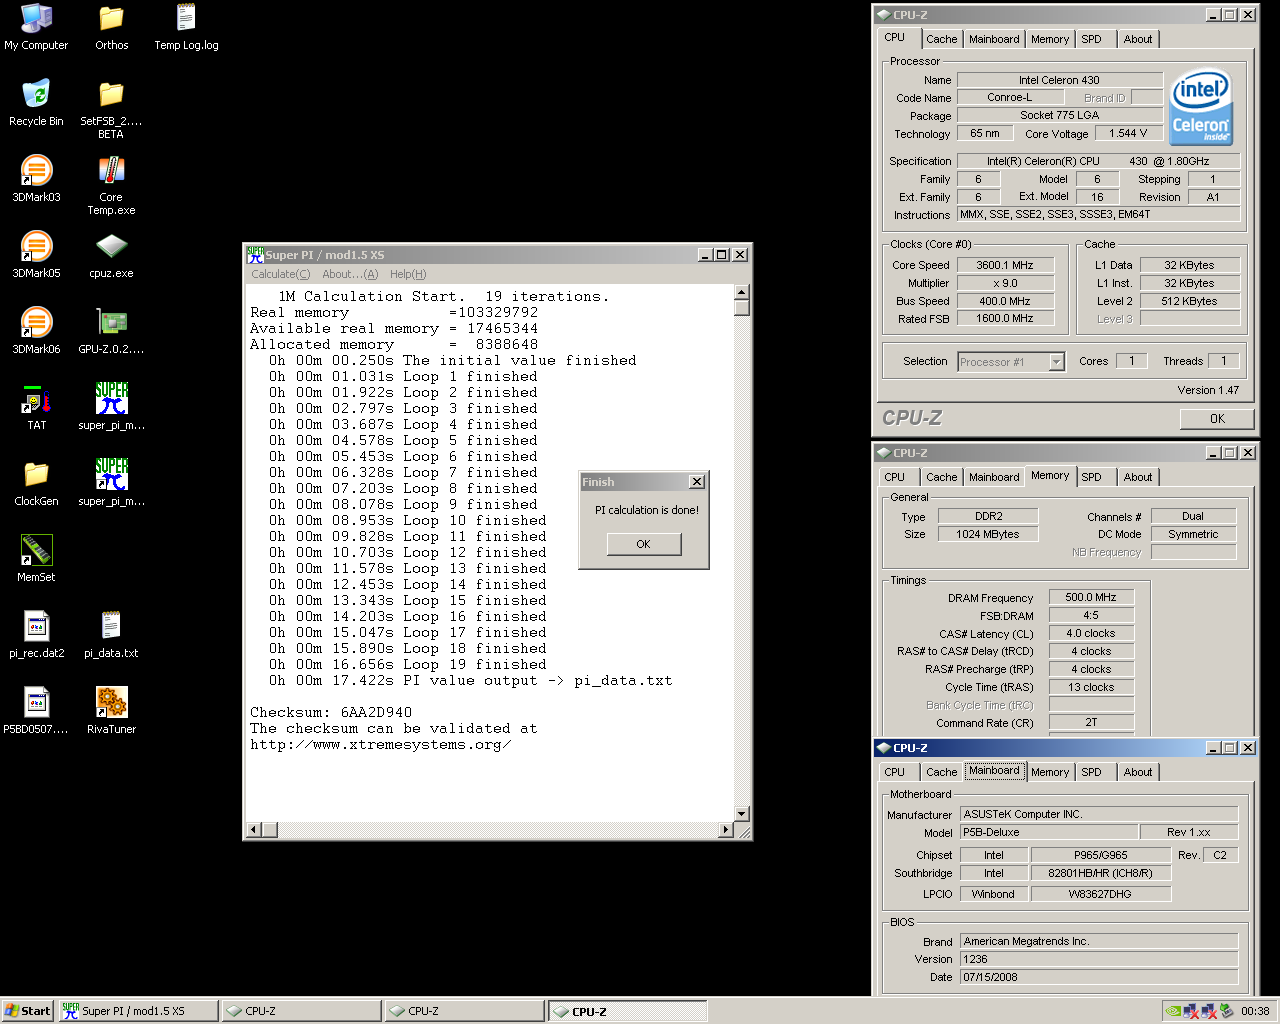The width and height of the screenshot is (1280, 1024).
Task: Click the Rated FSB value 1600.0 MHz
Action: 1004,318
